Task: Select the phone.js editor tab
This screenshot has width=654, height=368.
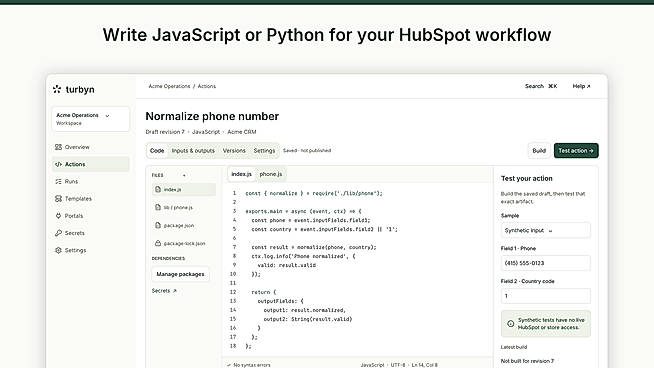Action: coord(271,174)
